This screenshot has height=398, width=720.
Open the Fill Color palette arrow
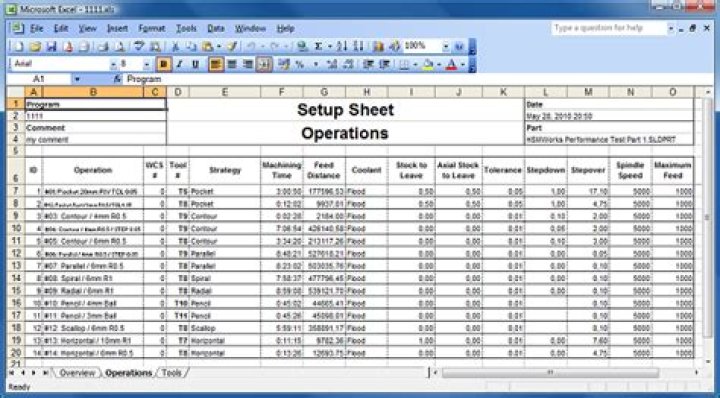pyautogui.click(x=439, y=64)
